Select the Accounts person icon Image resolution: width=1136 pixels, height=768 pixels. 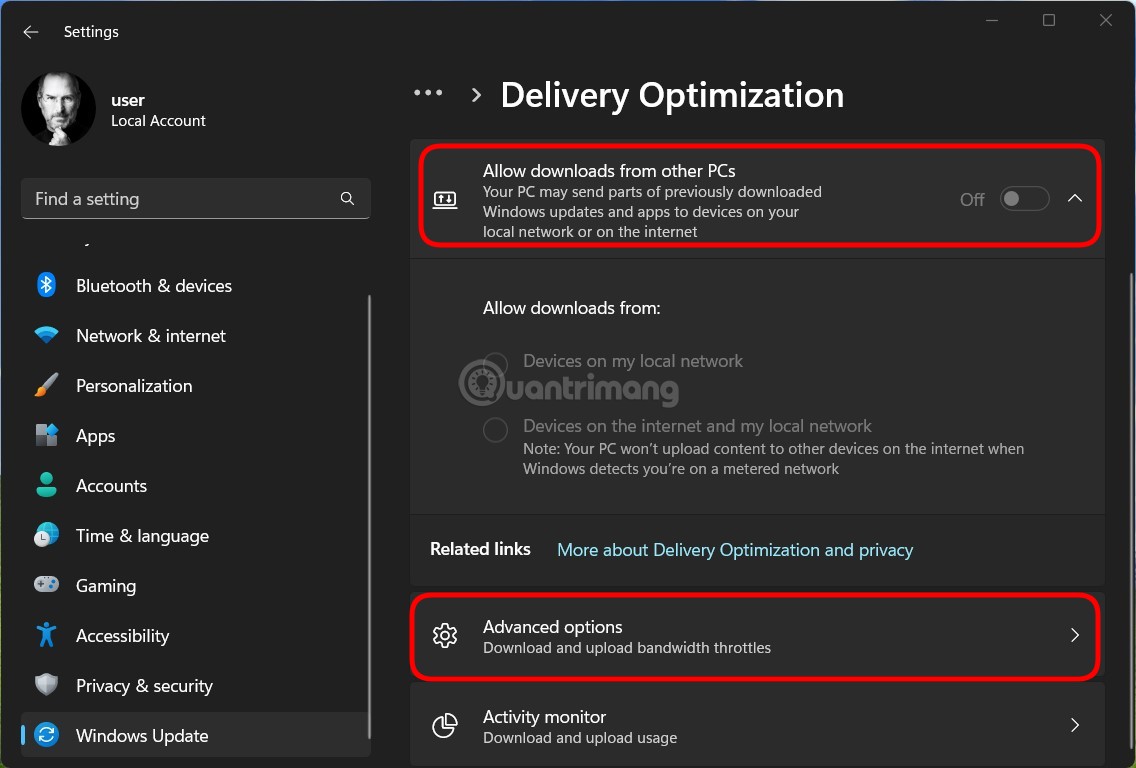[46, 485]
